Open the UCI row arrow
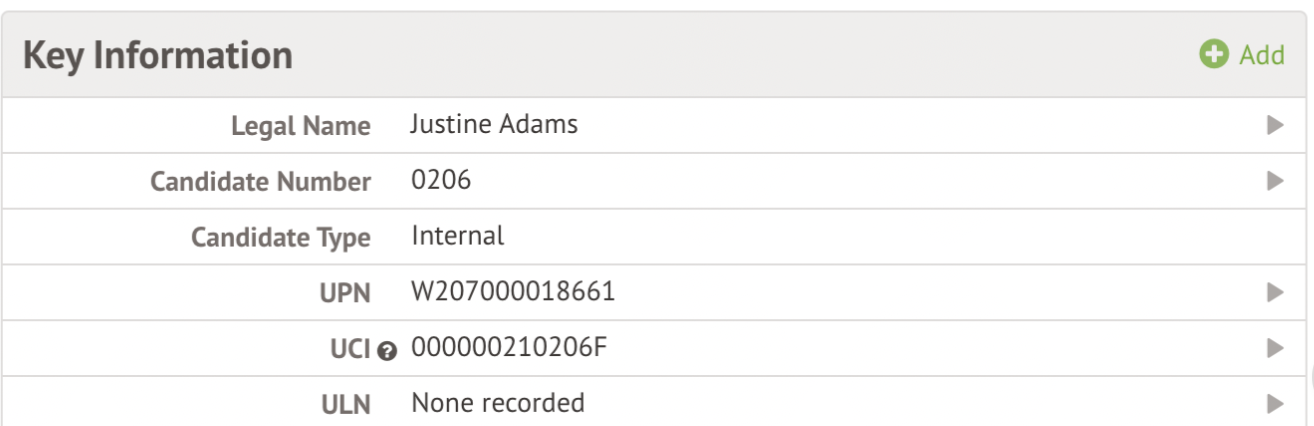1314x426 pixels. [x=1275, y=348]
